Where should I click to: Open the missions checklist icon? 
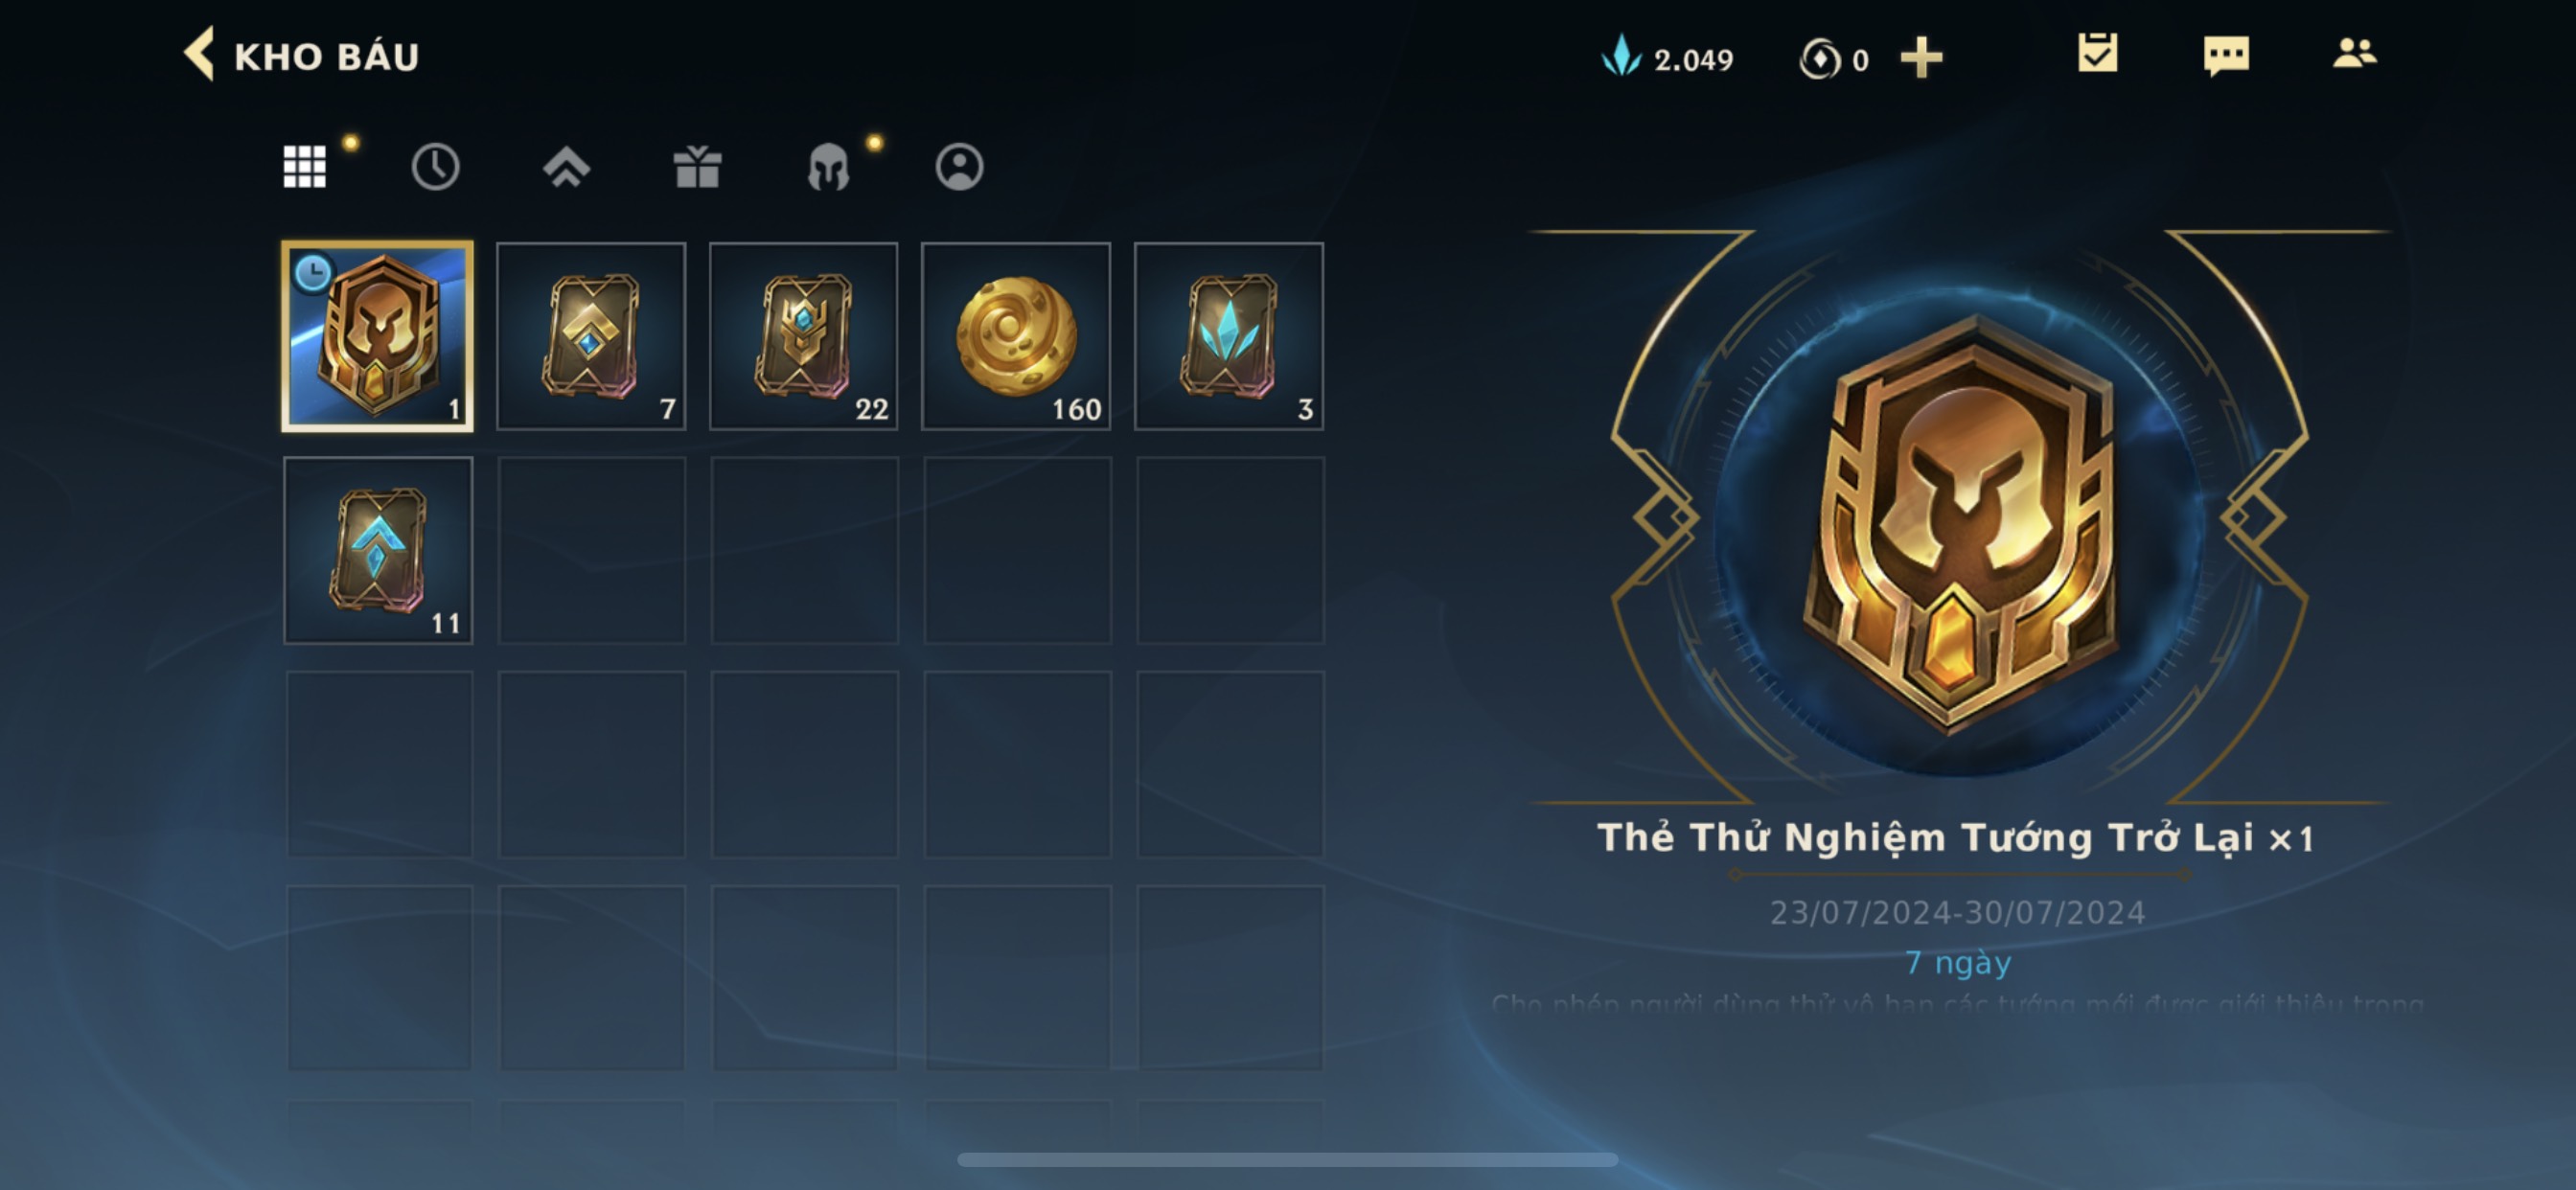[2097, 53]
